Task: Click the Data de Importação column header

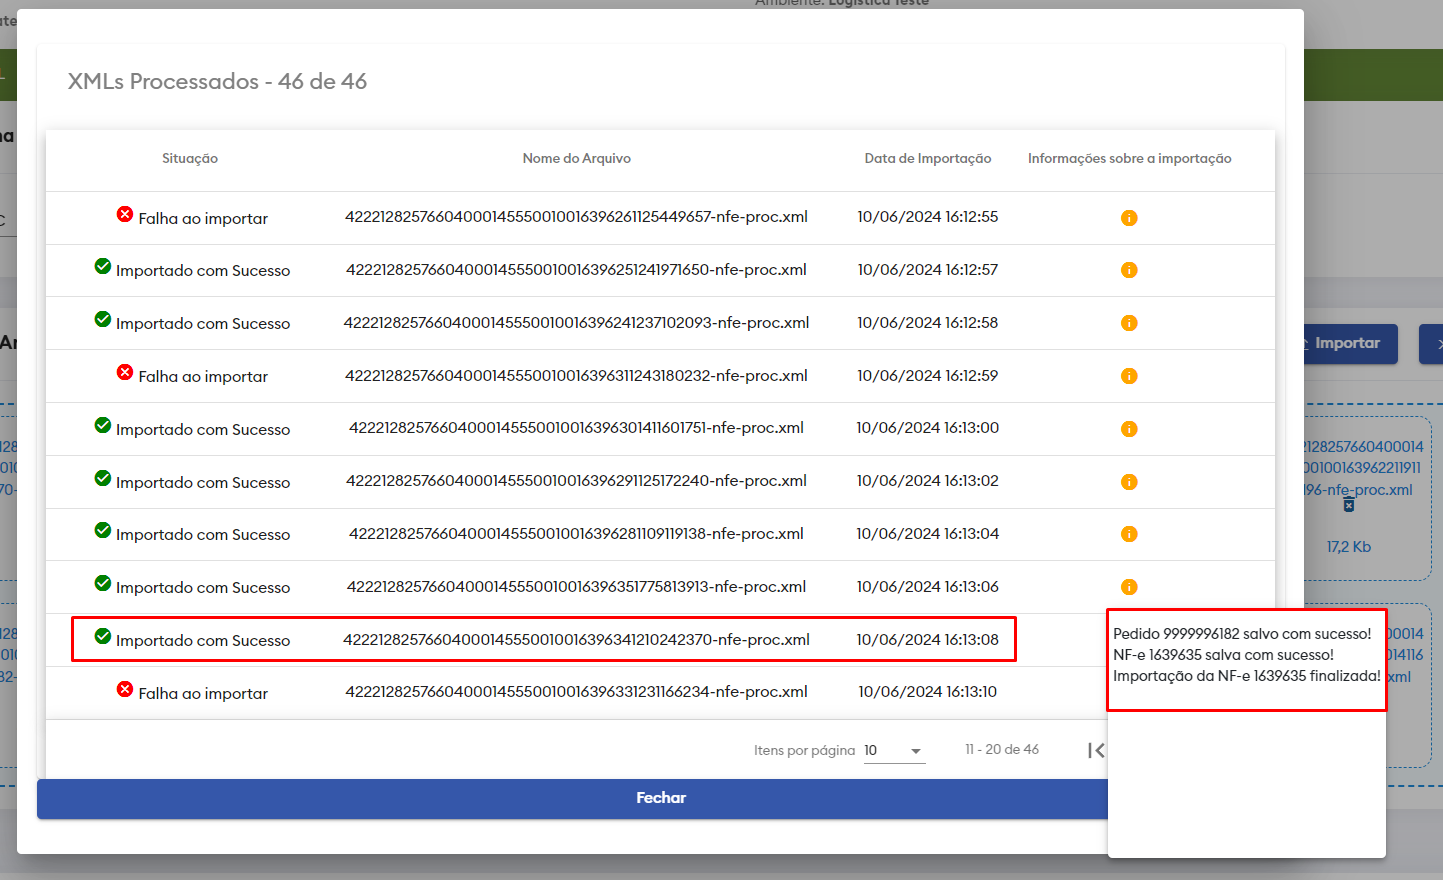Action: [927, 159]
